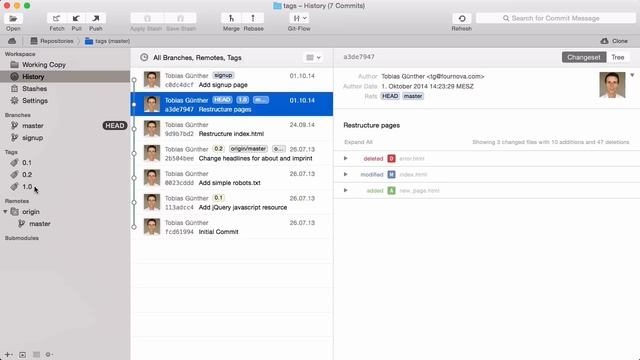This screenshot has width=640, height=360.
Task: Switch to the Changeset view
Action: tap(584, 57)
